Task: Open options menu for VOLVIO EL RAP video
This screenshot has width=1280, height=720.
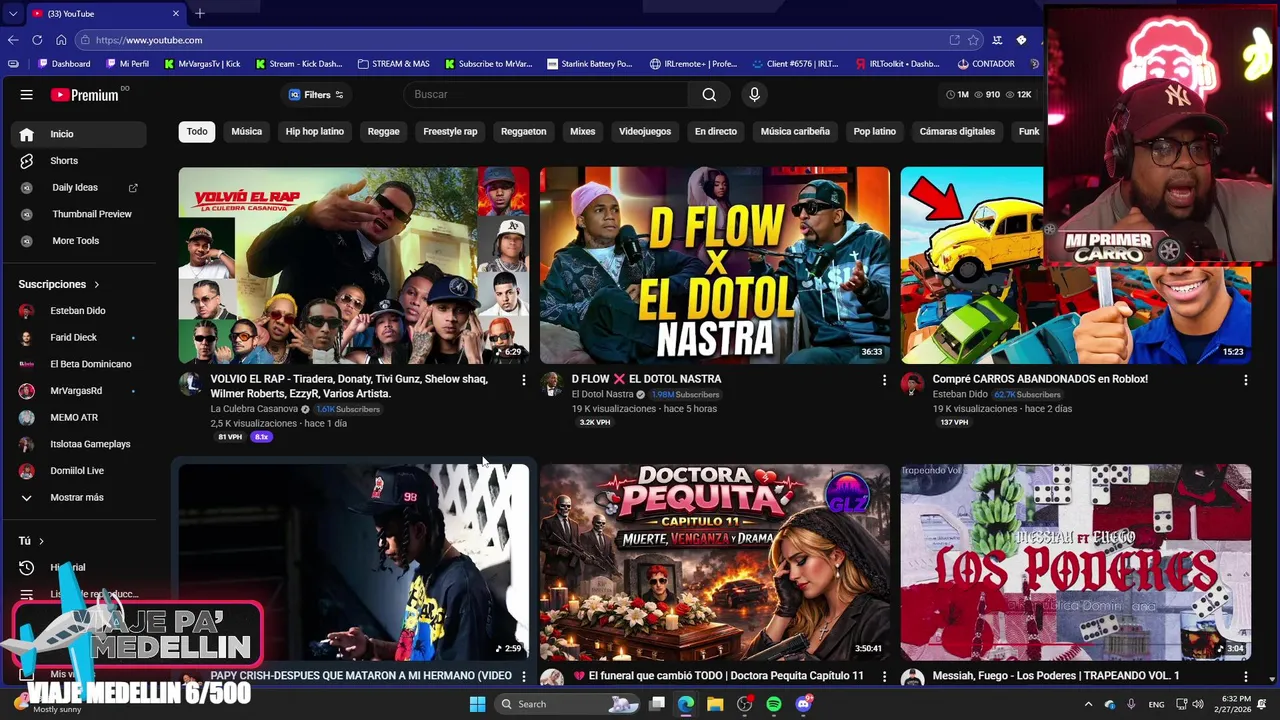Action: [x=523, y=380]
